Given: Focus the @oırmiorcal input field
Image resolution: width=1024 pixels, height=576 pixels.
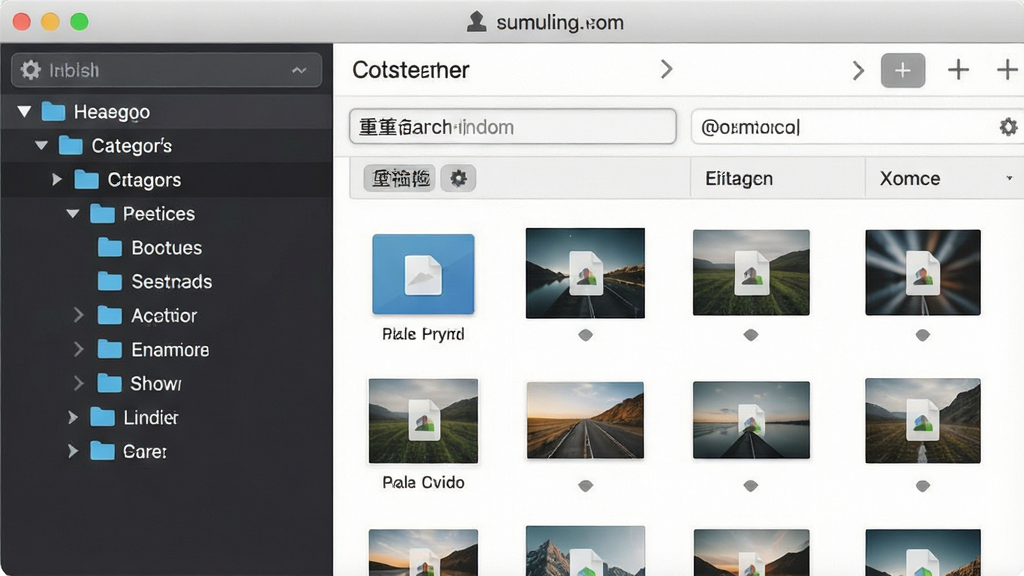Looking at the screenshot, I should tap(857, 126).
